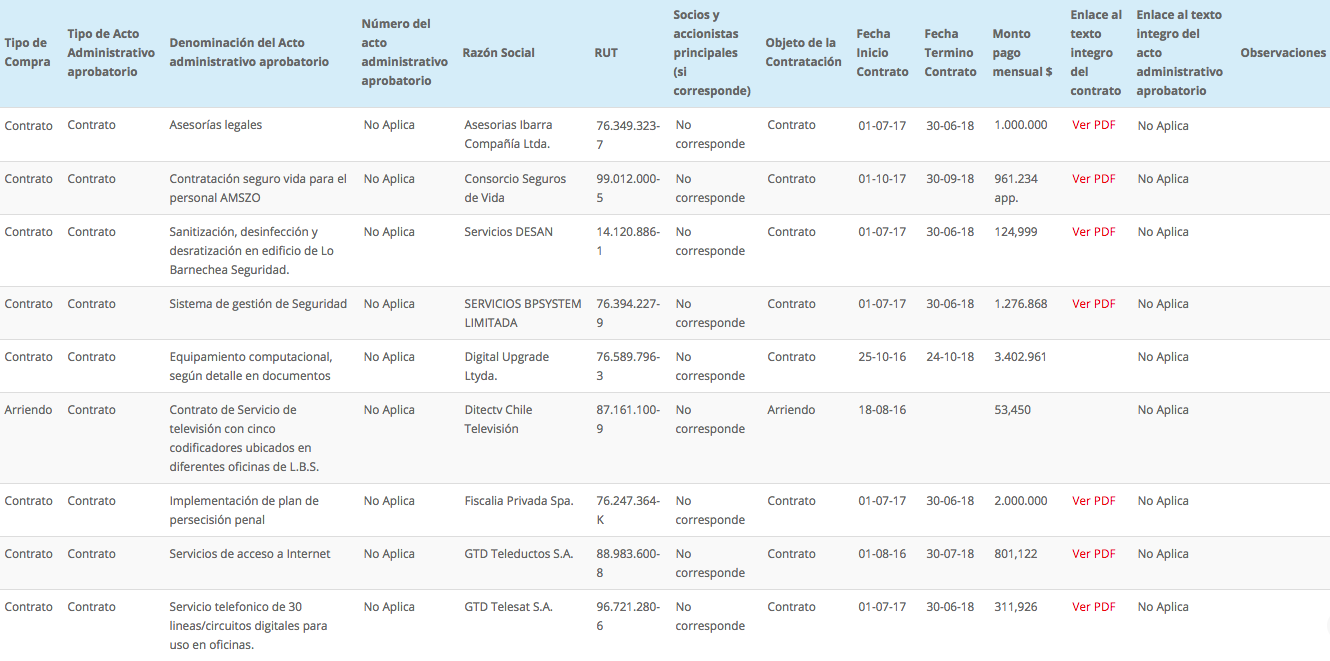
Task: Select Contratación seguro vida para el personal cell
Action: (258, 188)
